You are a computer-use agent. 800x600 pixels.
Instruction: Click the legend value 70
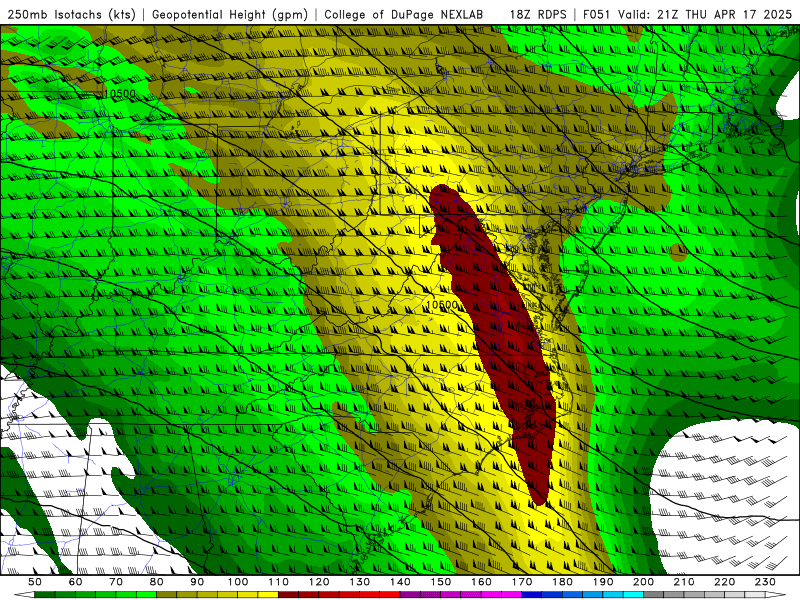[x=116, y=582]
